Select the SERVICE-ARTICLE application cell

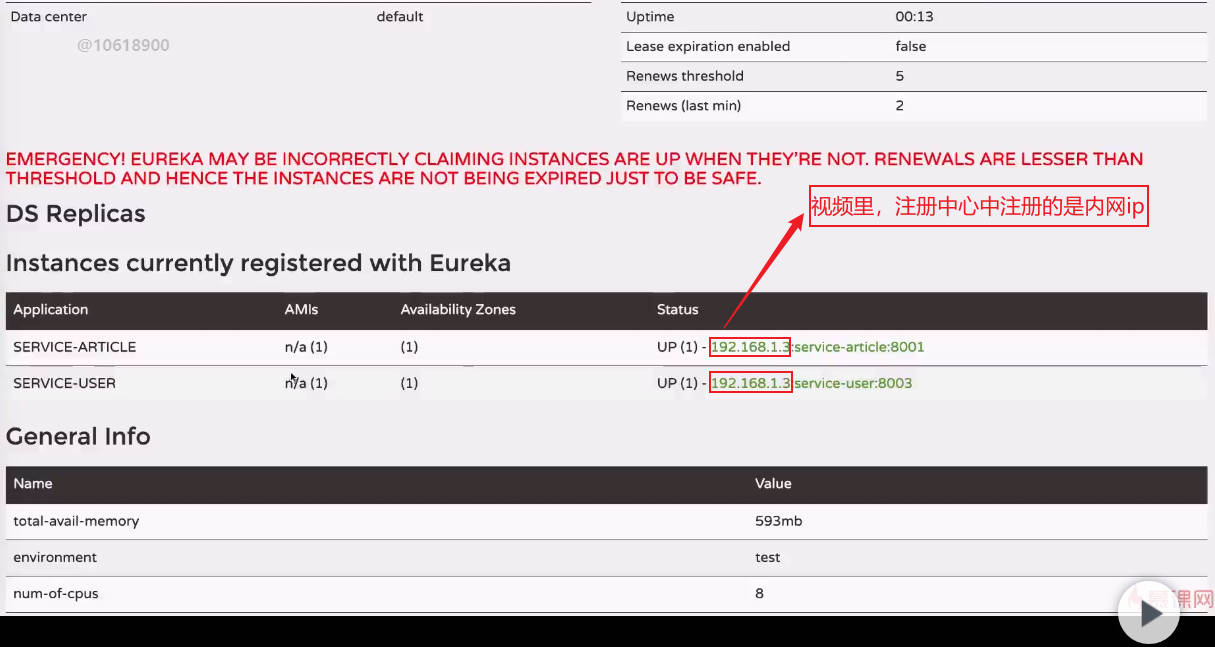(75, 347)
